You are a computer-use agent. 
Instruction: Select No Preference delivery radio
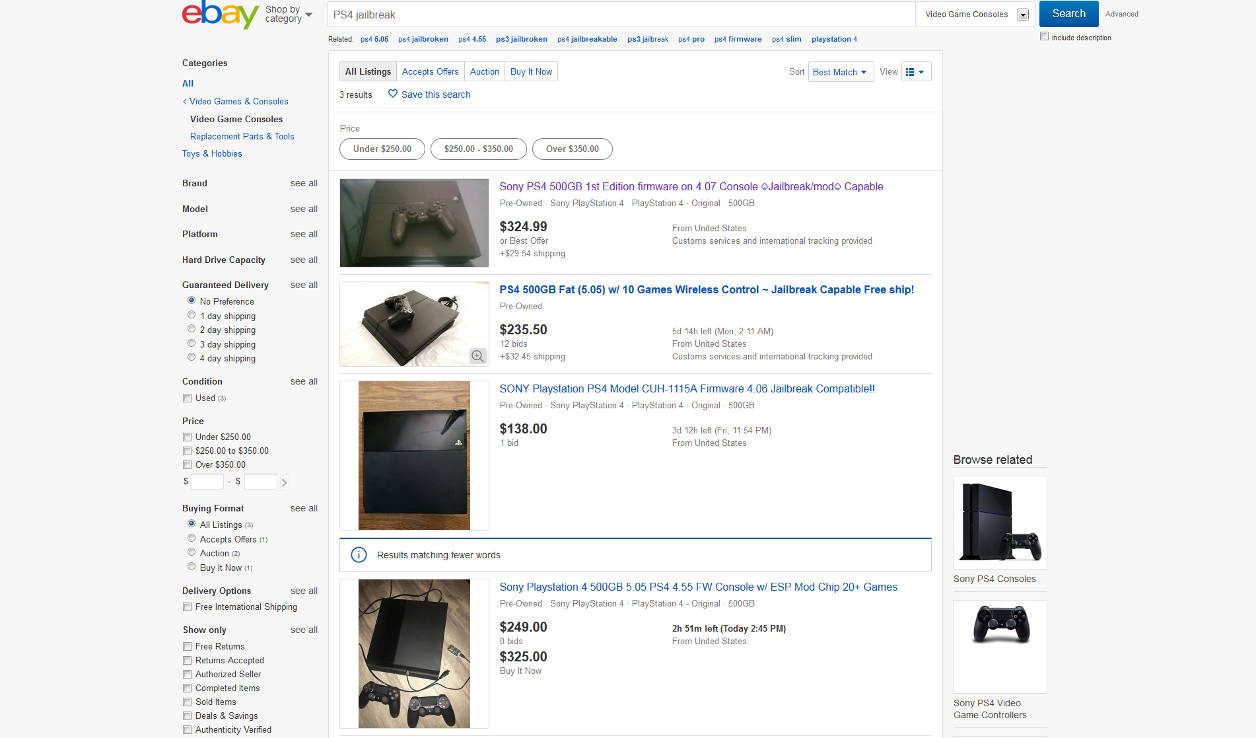191,300
